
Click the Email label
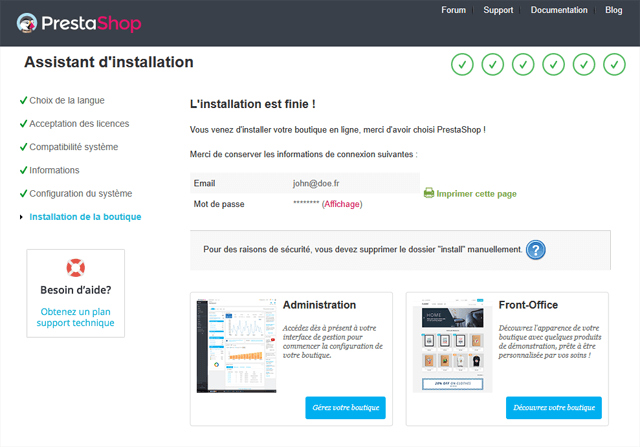(204, 183)
